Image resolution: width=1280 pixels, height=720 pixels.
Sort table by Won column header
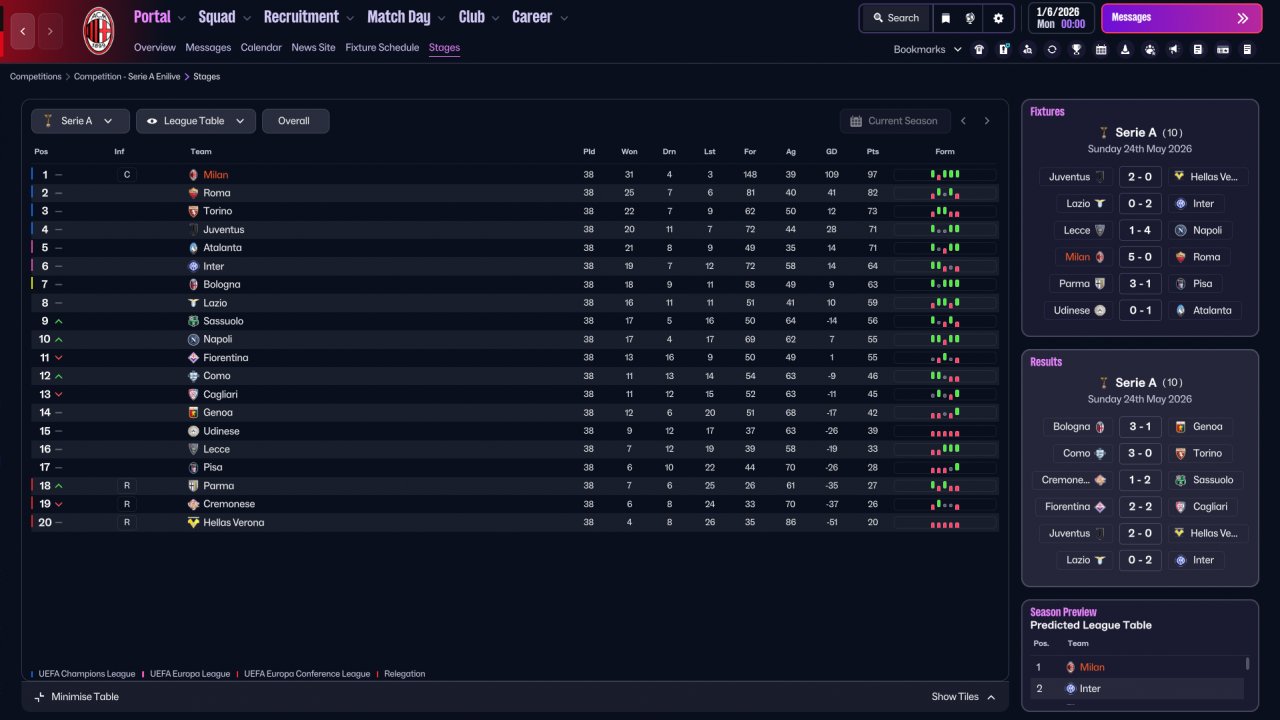629,152
